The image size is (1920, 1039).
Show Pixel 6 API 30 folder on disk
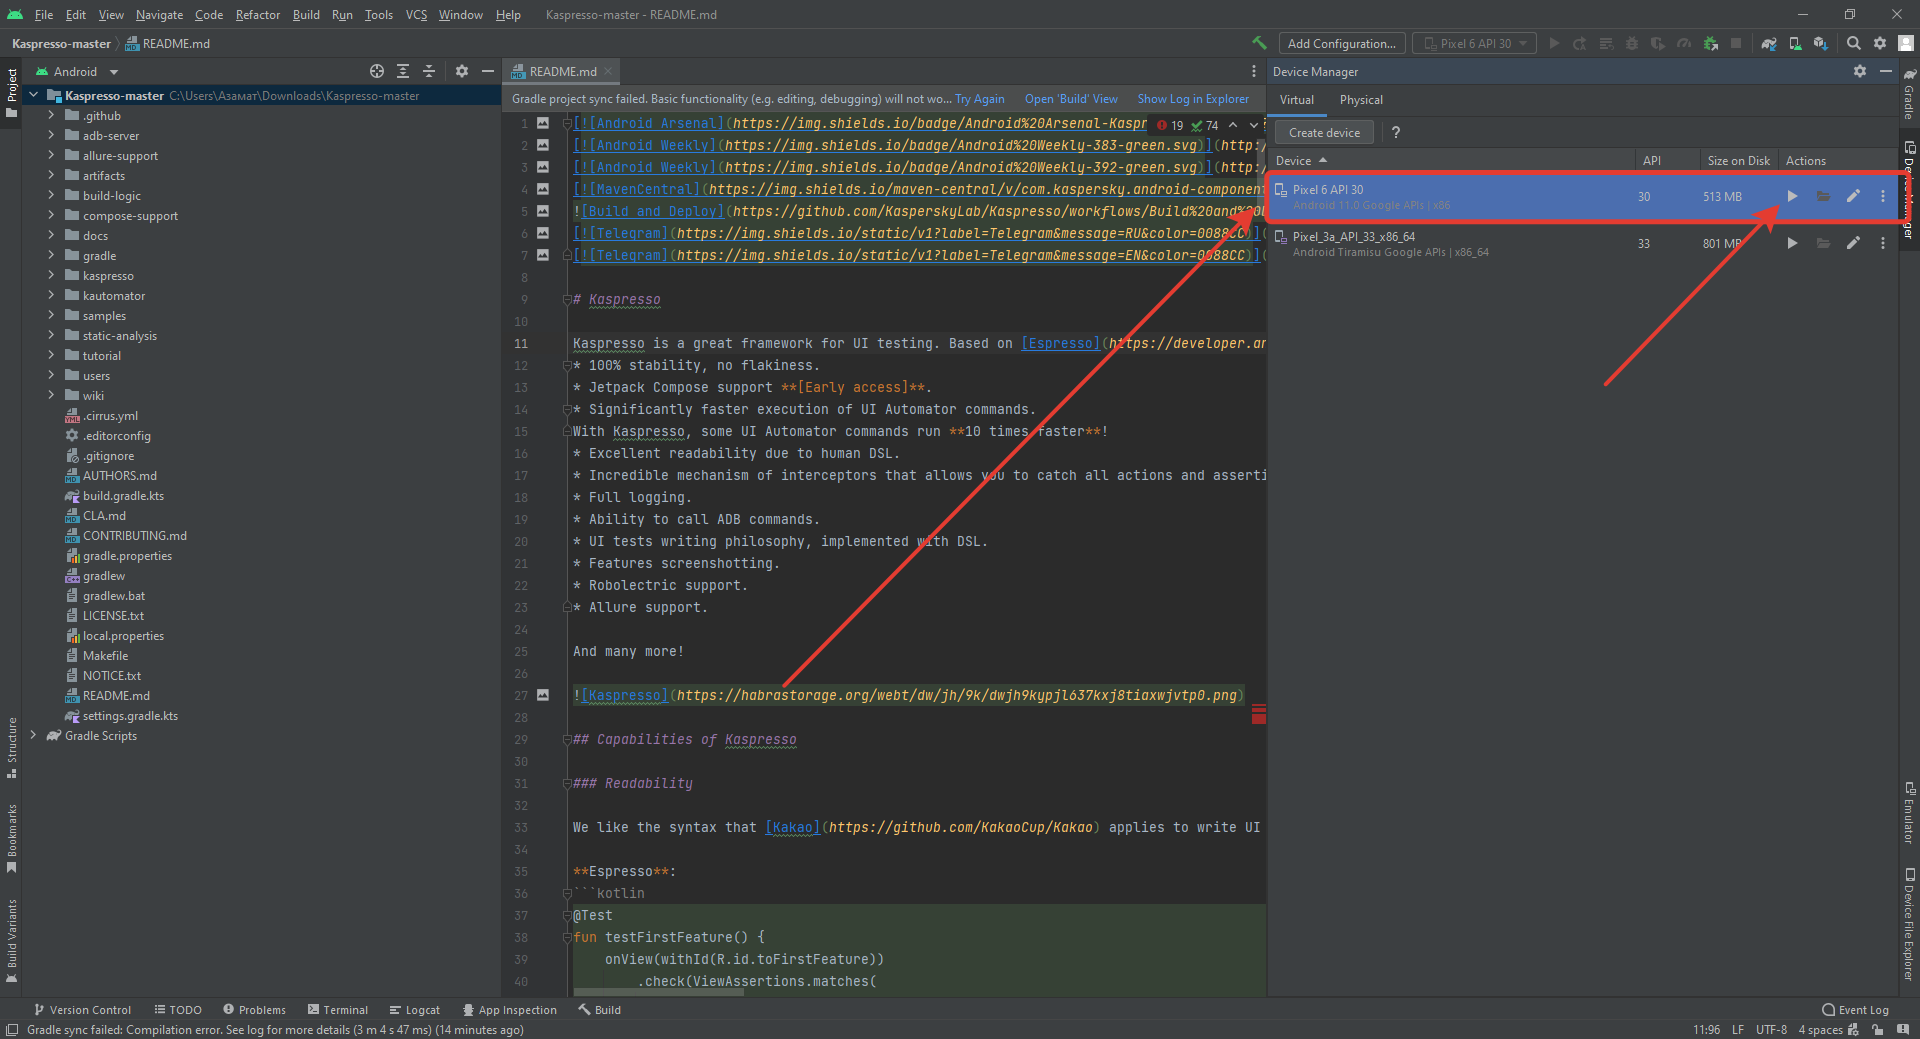click(x=1823, y=196)
